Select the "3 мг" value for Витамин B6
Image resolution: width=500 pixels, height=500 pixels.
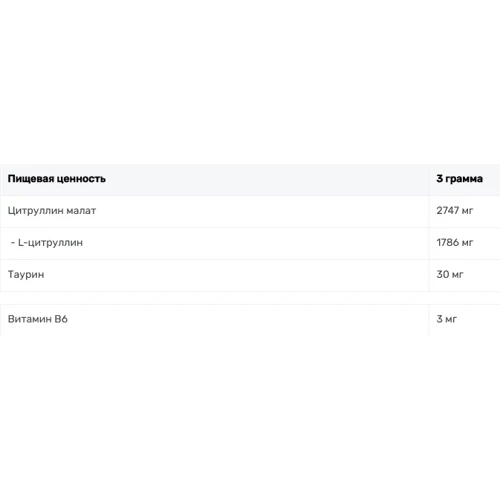tap(464, 320)
